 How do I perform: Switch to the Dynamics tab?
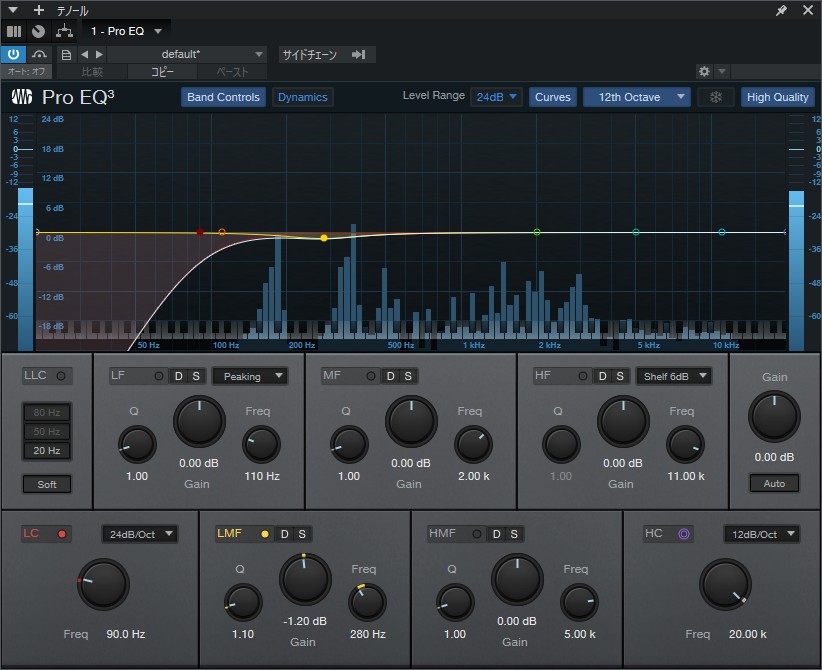pyautogui.click(x=302, y=97)
